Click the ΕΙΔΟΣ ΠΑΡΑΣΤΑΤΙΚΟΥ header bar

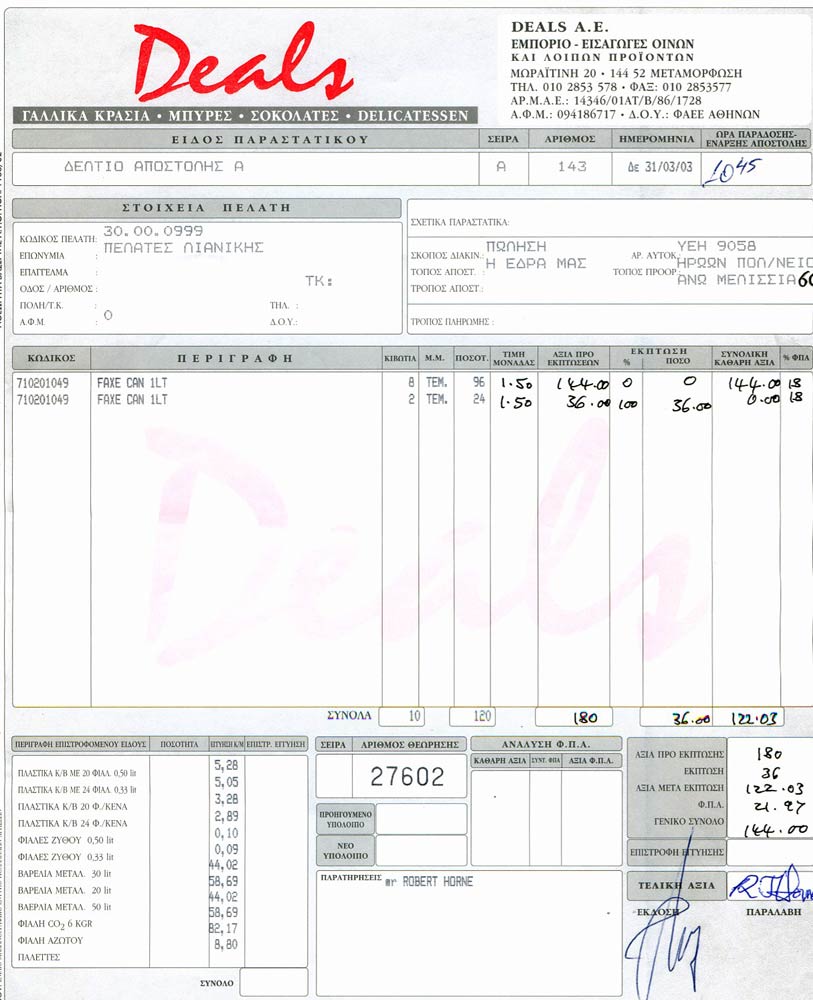click(x=245, y=139)
